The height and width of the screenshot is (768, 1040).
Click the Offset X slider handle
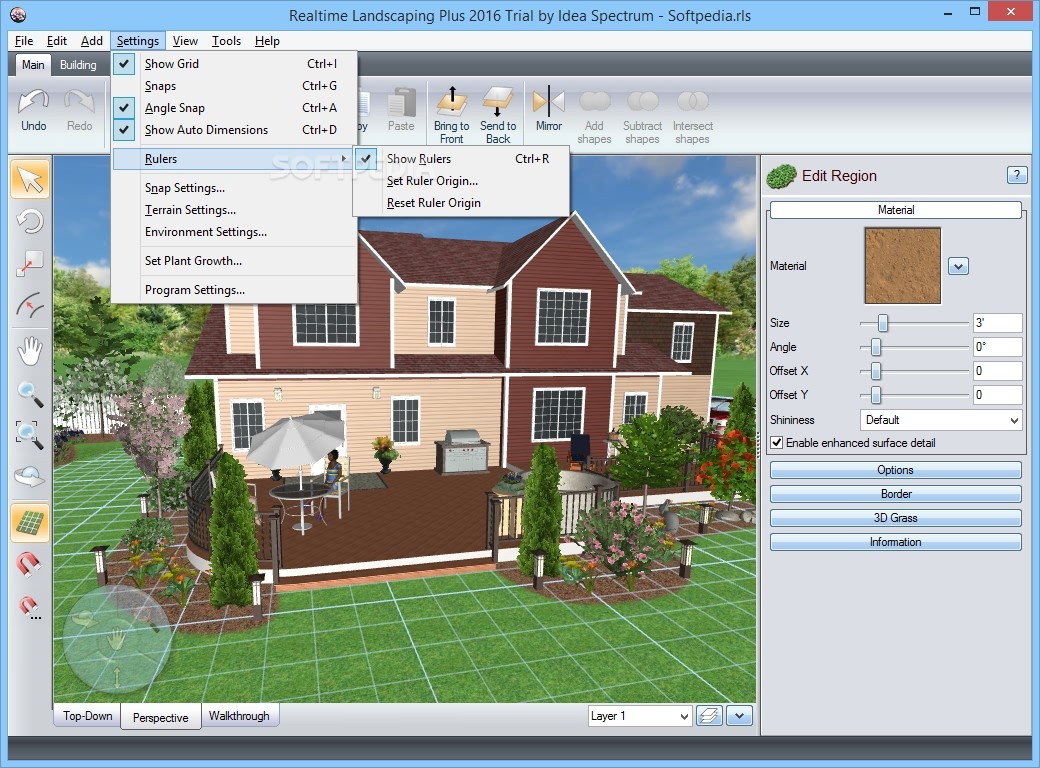coord(876,371)
